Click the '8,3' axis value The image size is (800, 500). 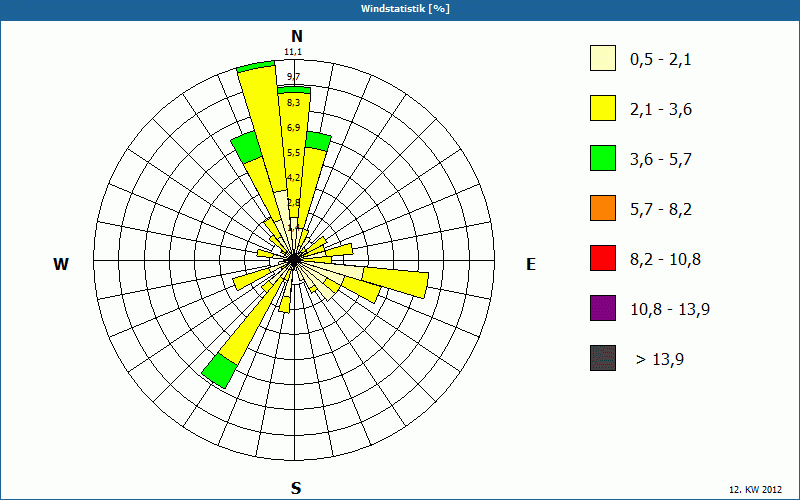pyautogui.click(x=293, y=103)
